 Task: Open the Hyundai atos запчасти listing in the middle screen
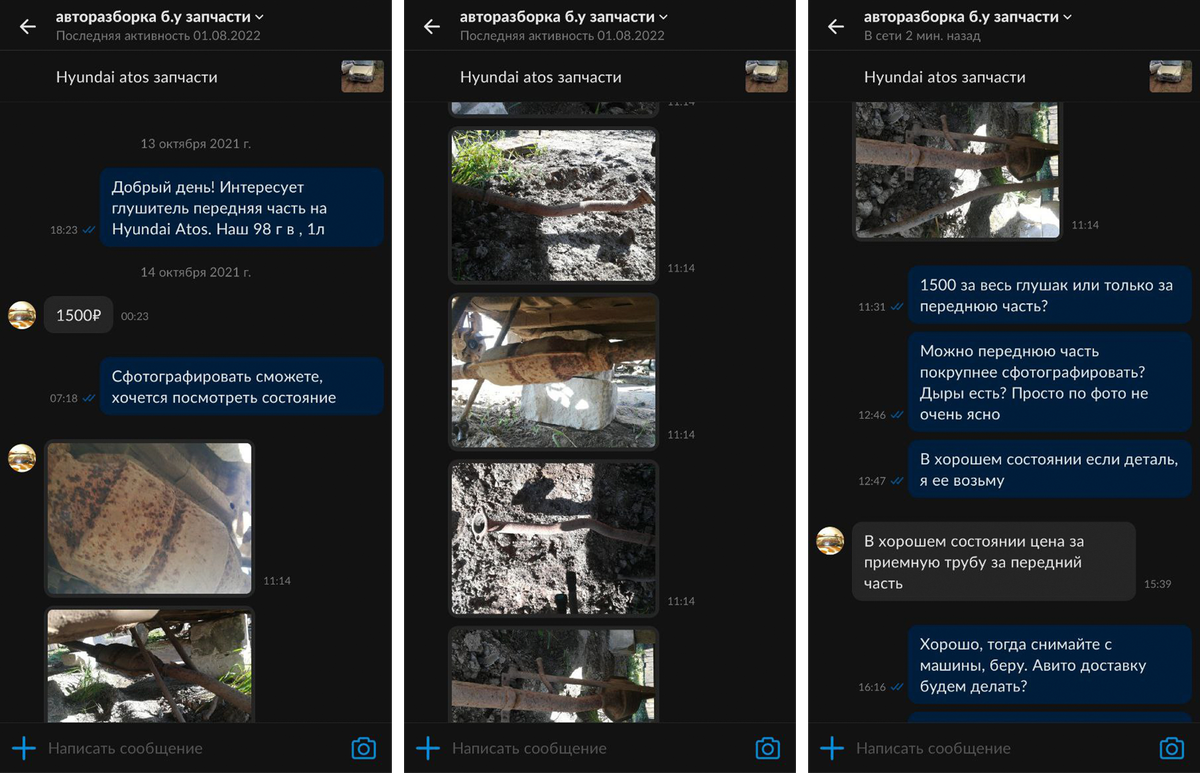coord(540,77)
